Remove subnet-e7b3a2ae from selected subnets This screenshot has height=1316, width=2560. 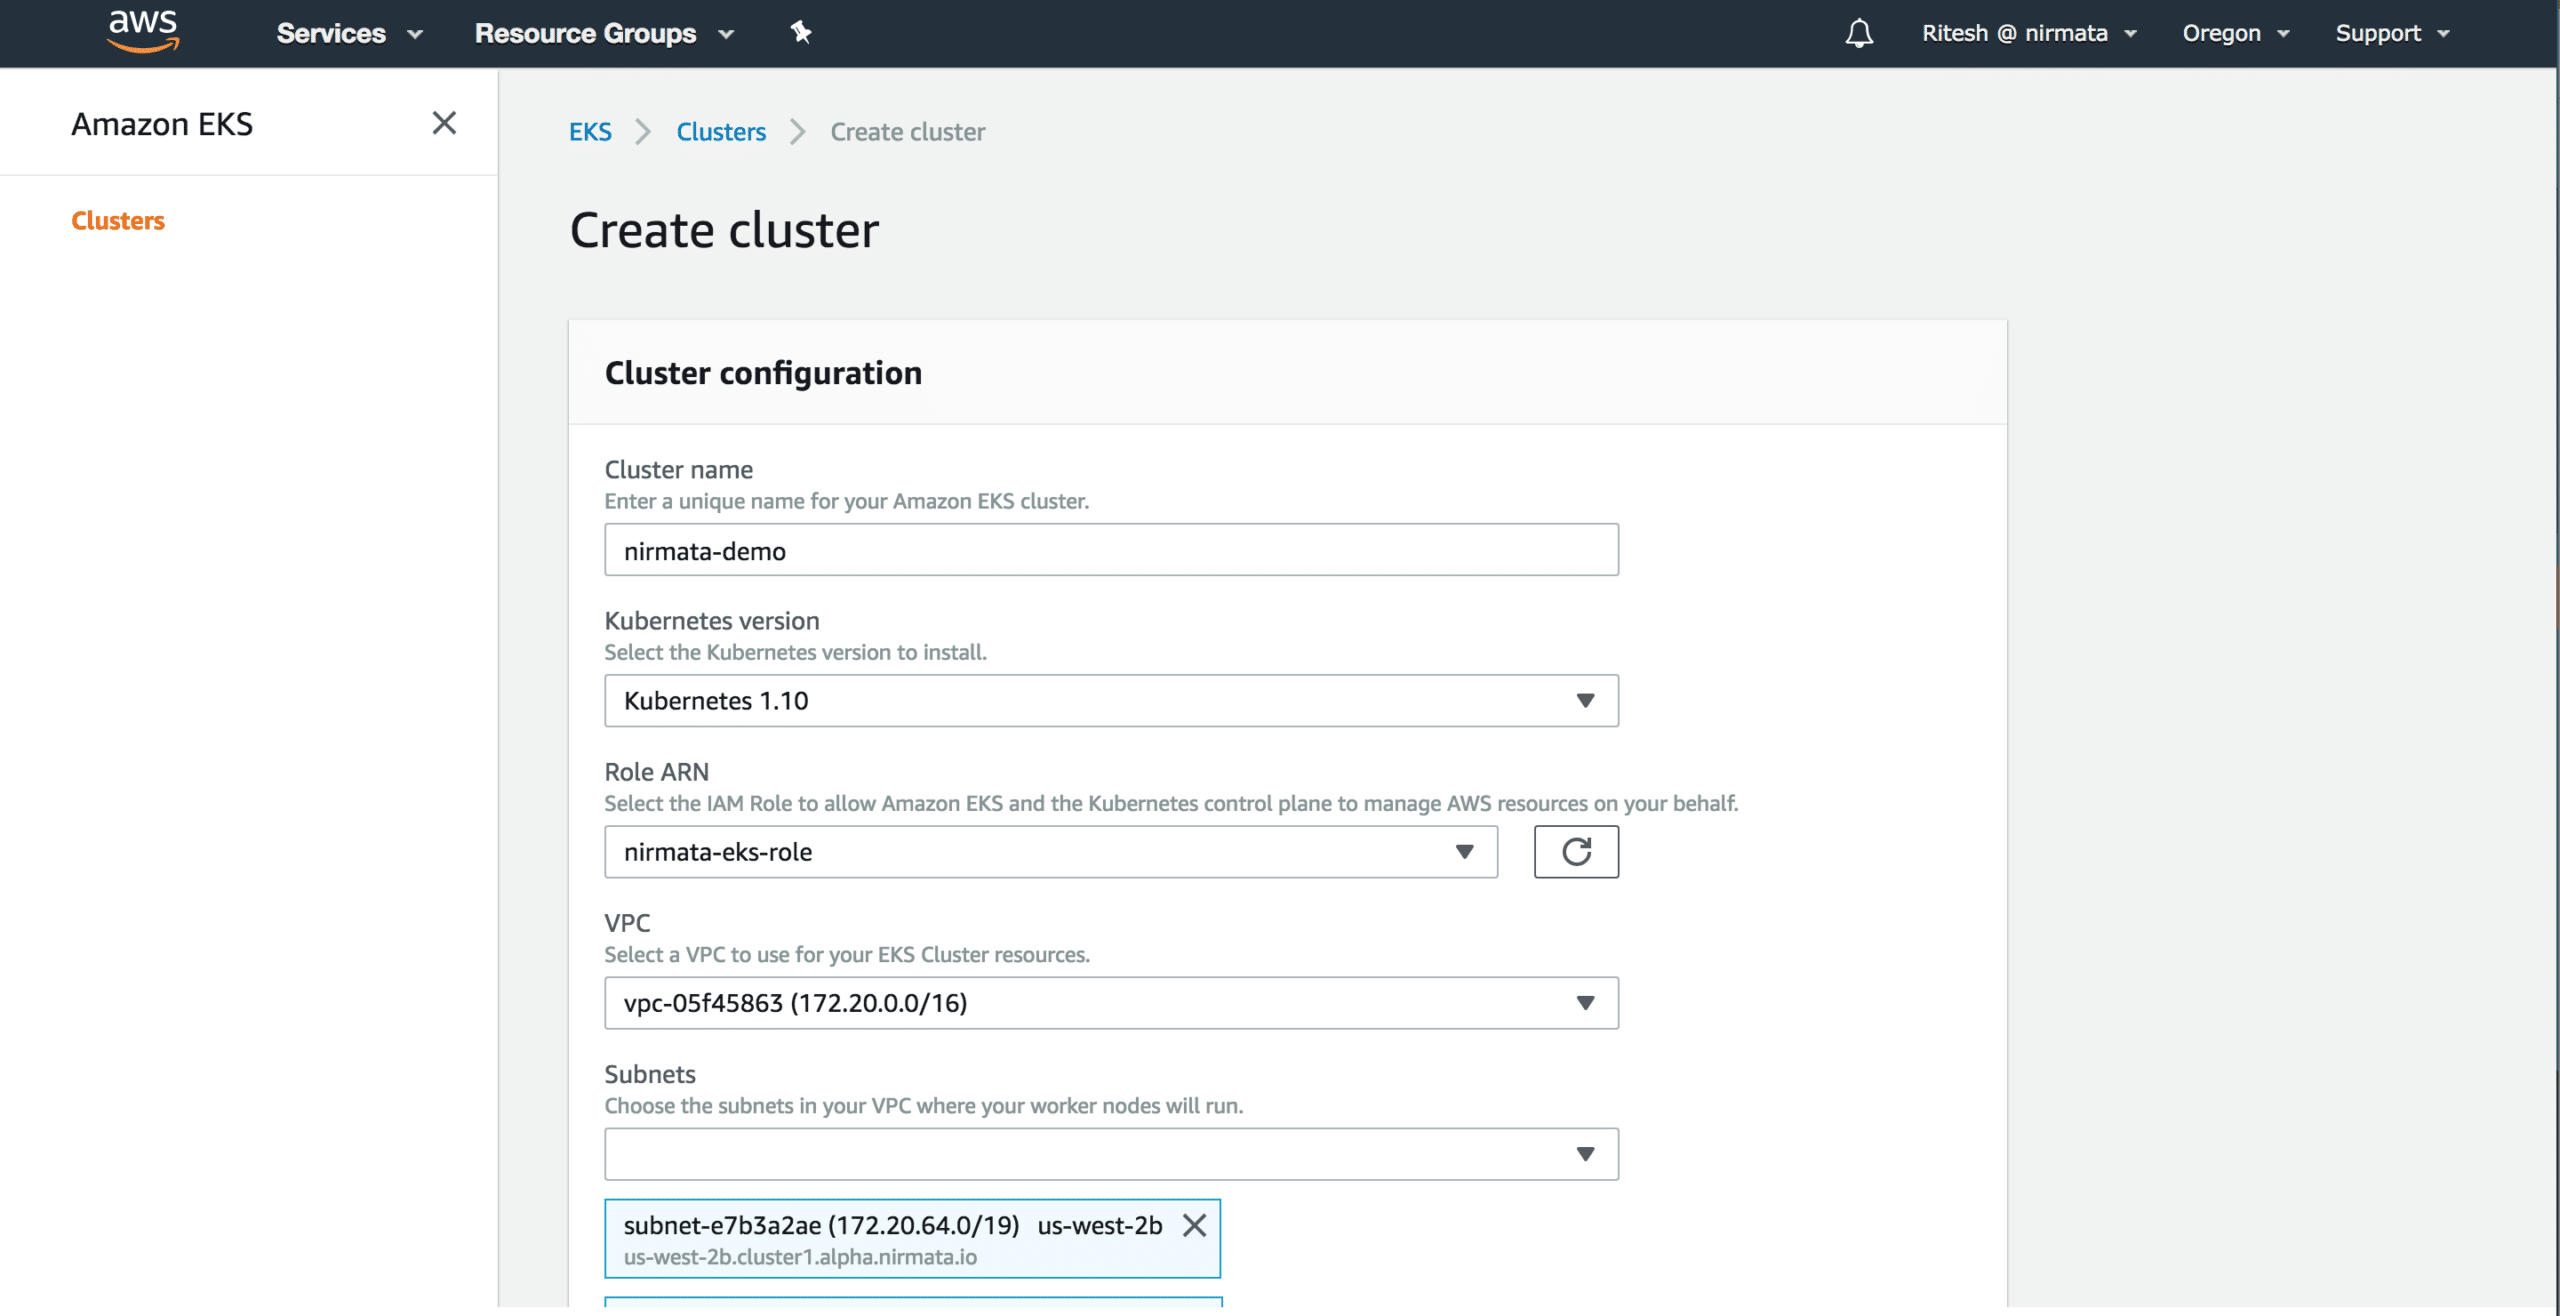pos(1194,1225)
